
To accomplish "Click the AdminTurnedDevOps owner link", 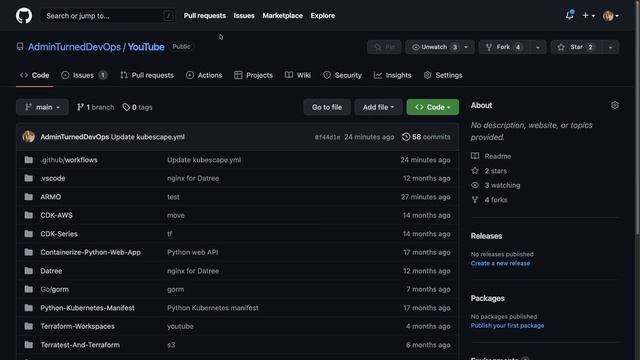I will [74, 47].
